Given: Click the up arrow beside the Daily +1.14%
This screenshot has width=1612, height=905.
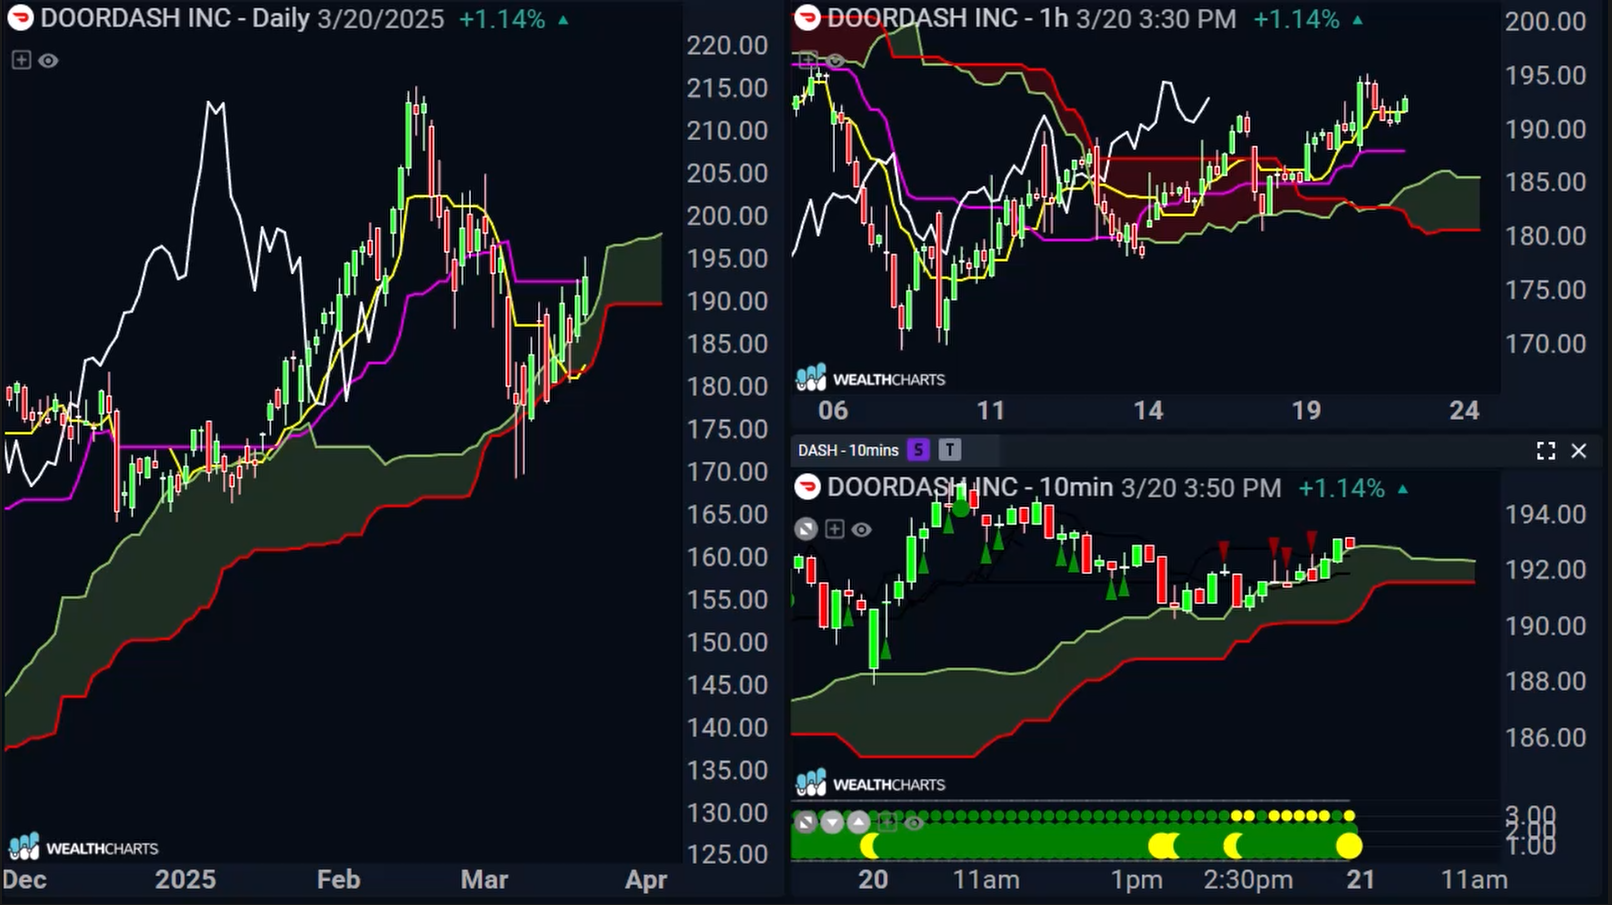Looking at the screenshot, I should 564,19.
